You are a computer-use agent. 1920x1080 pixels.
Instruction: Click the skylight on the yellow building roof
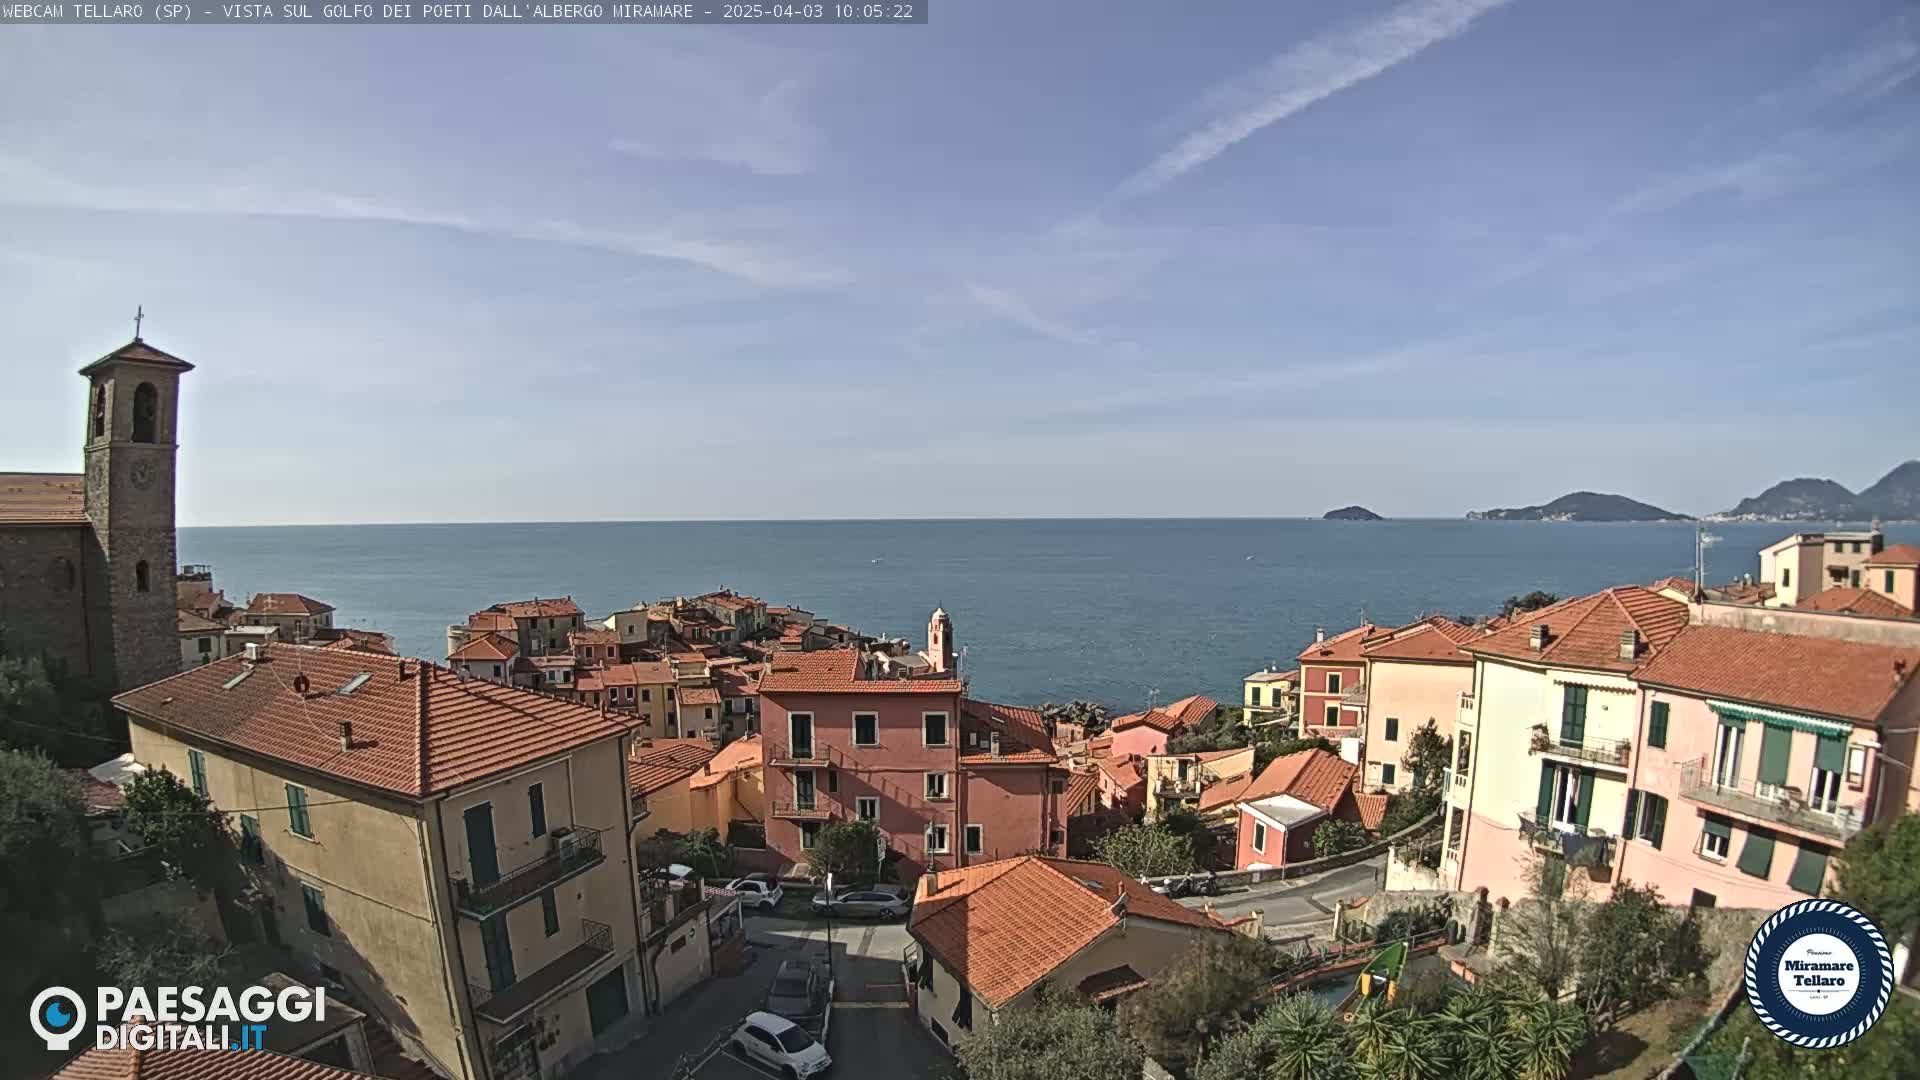353,683
